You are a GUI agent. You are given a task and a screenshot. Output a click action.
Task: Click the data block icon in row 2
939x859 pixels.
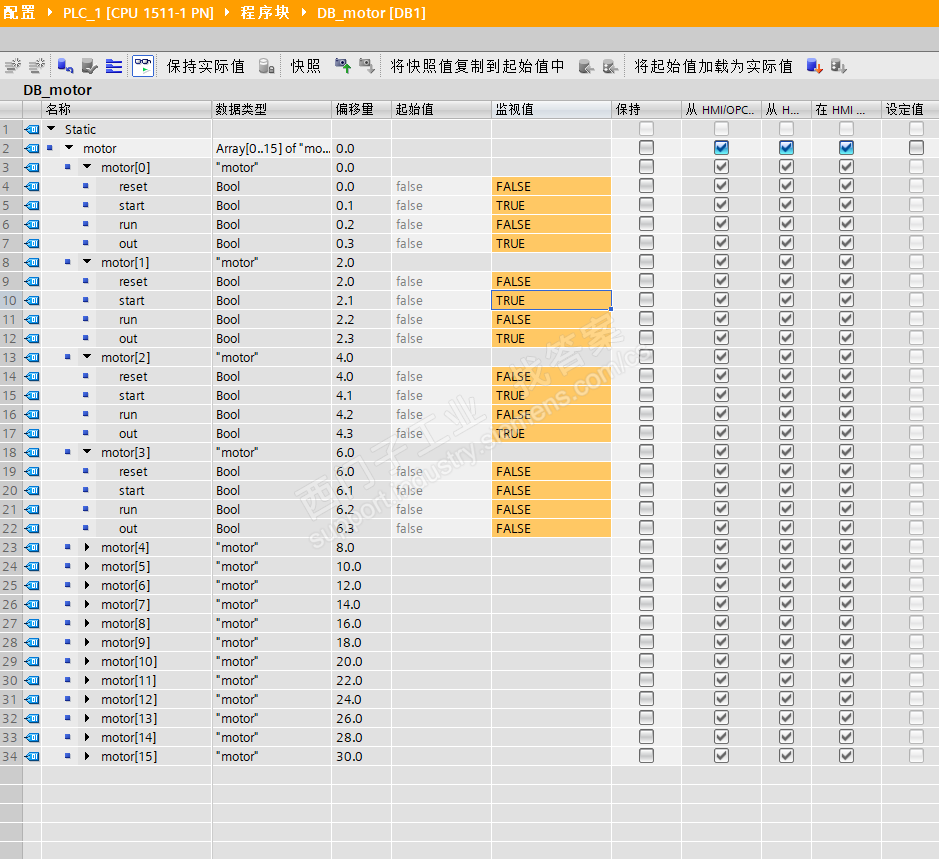32,148
